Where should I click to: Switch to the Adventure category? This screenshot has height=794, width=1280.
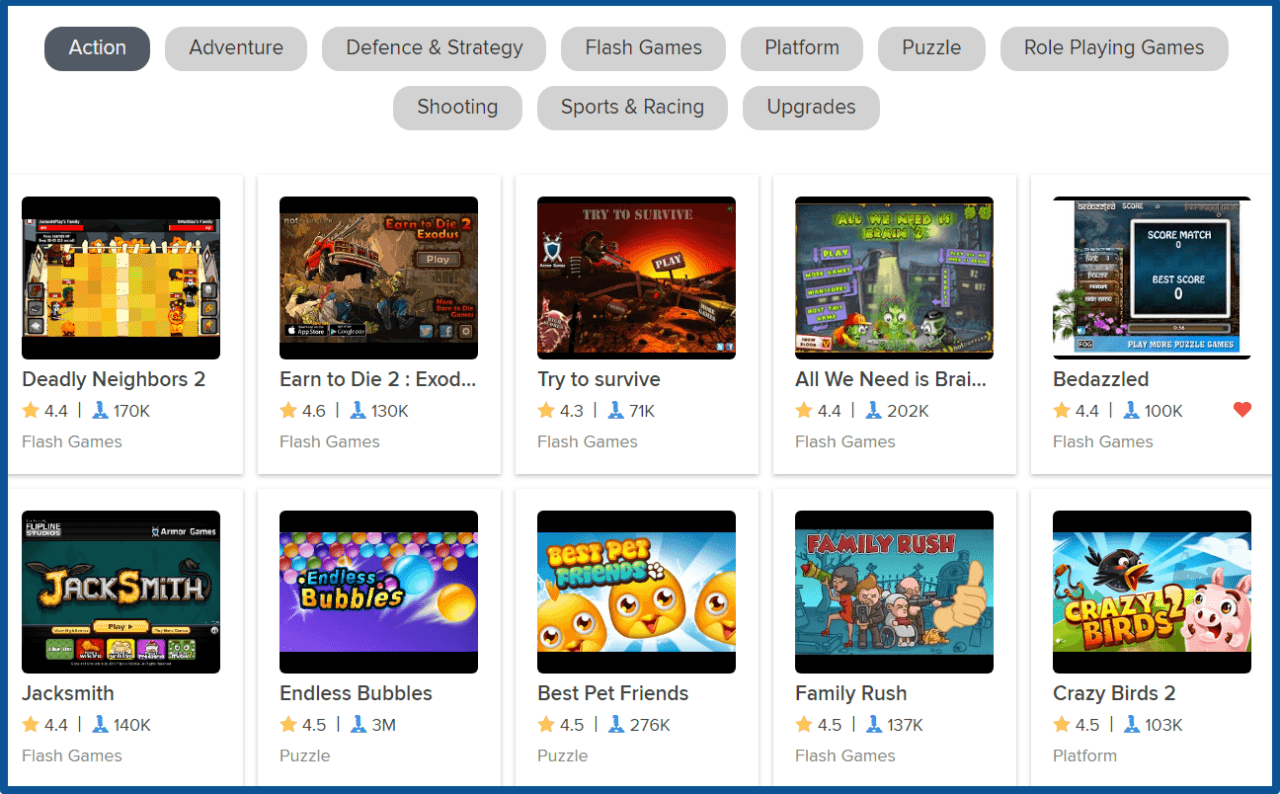tap(236, 48)
